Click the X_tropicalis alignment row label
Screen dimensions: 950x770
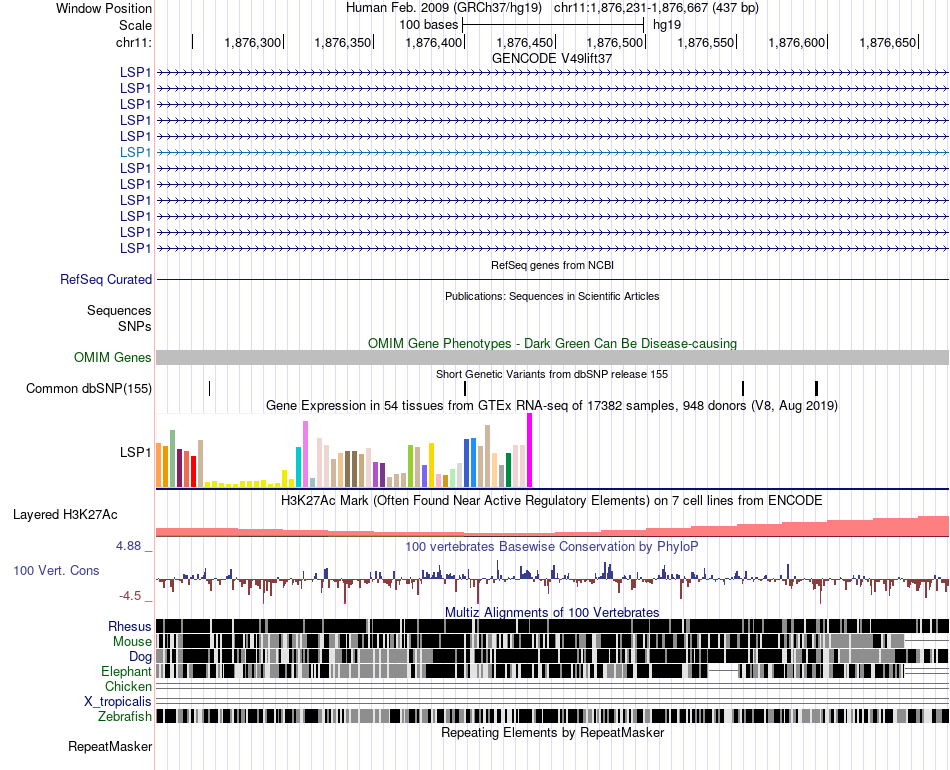(118, 702)
